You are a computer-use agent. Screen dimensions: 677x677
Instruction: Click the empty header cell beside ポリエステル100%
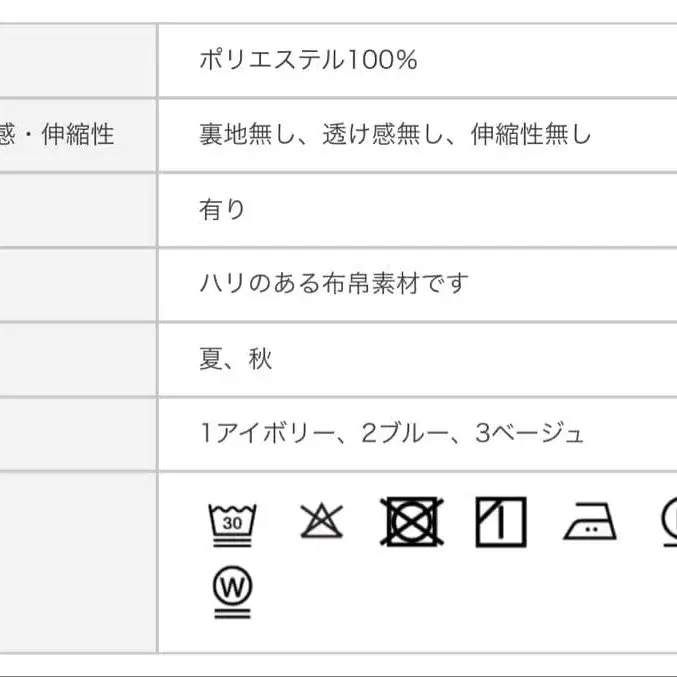coord(77,60)
